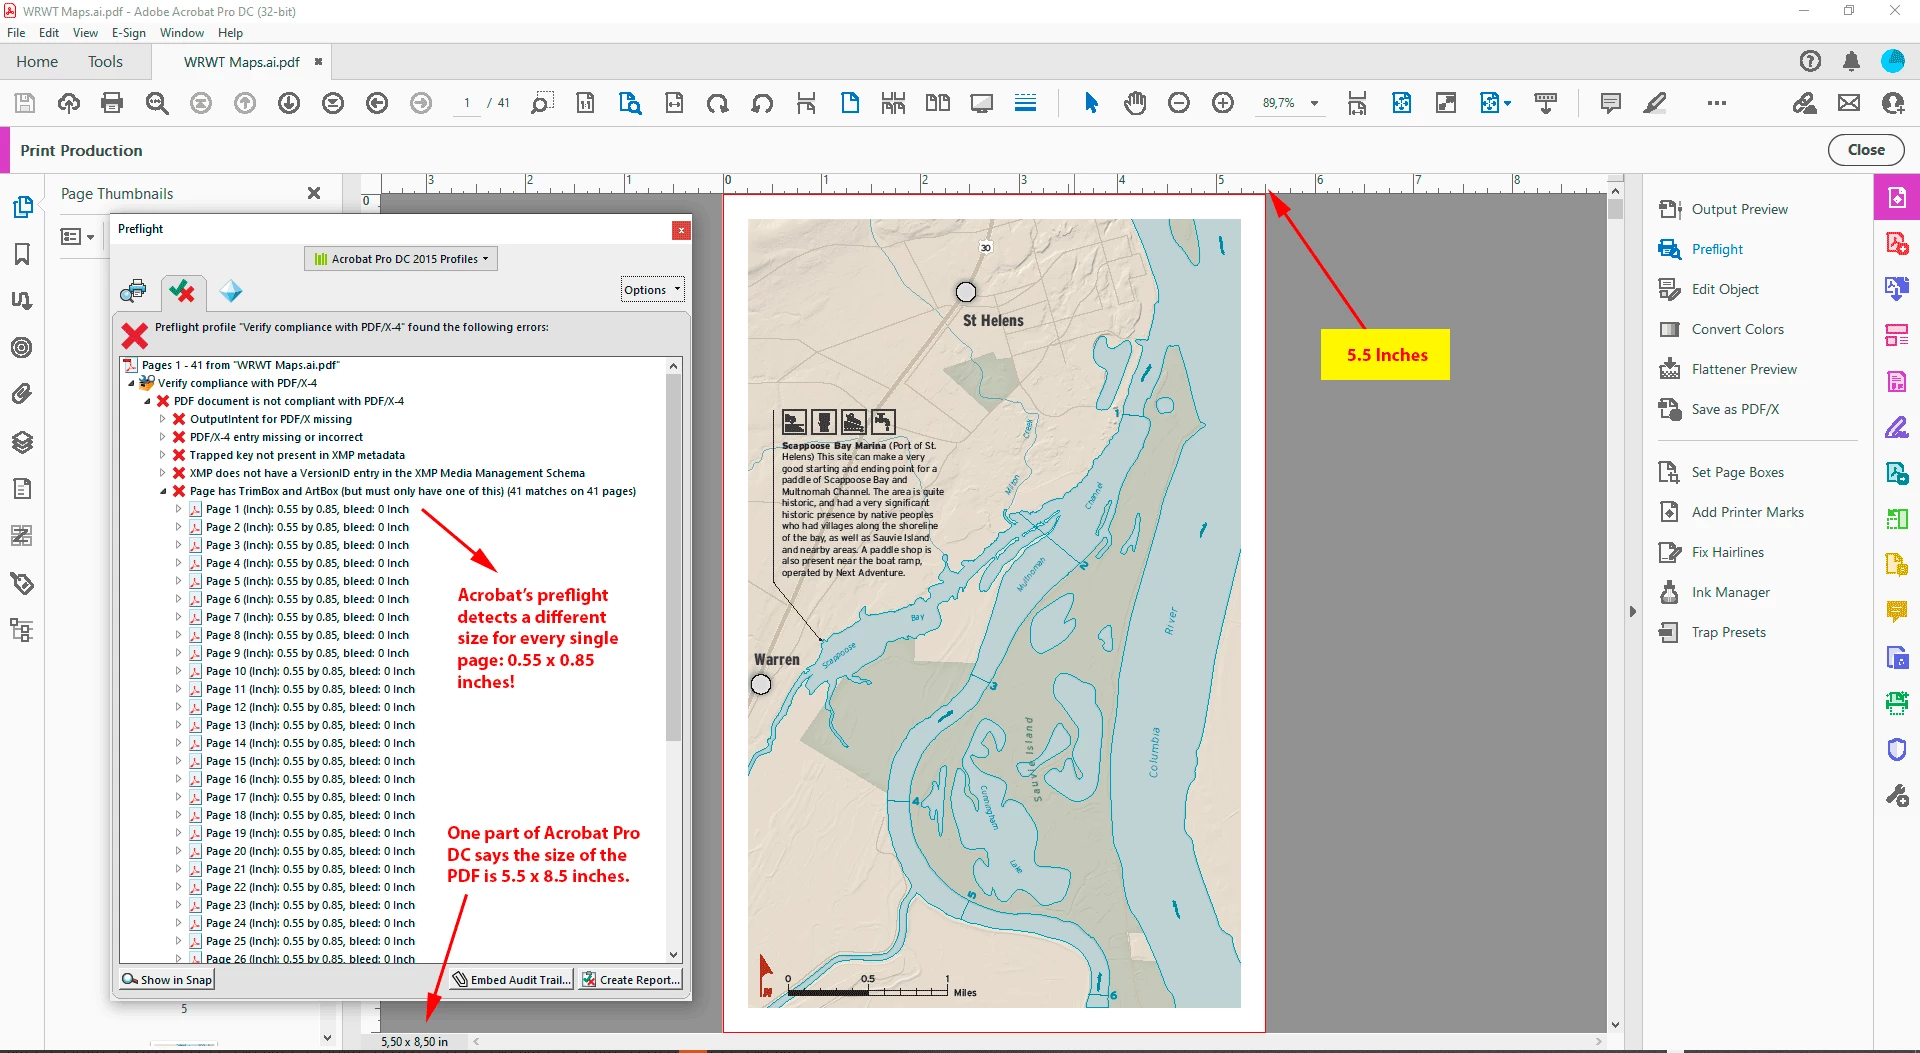The width and height of the screenshot is (1920, 1053).
Task: Expand PDF/X-4 entry missing or incorrect
Action: [163, 437]
